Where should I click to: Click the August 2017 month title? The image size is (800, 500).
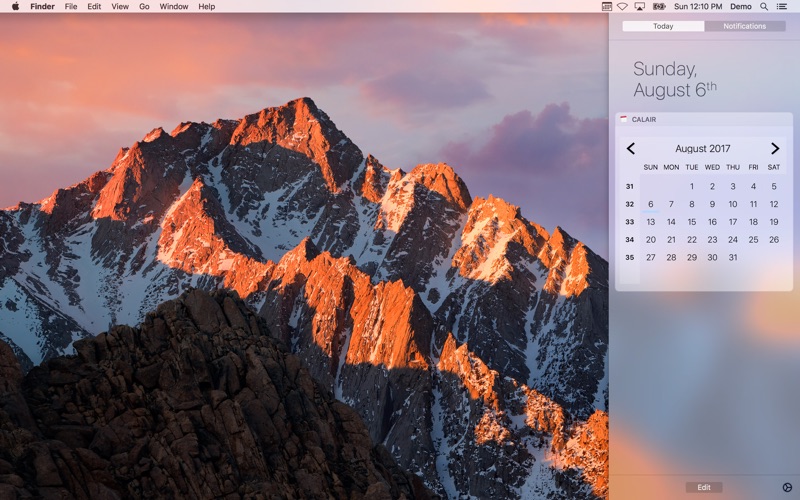703,148
